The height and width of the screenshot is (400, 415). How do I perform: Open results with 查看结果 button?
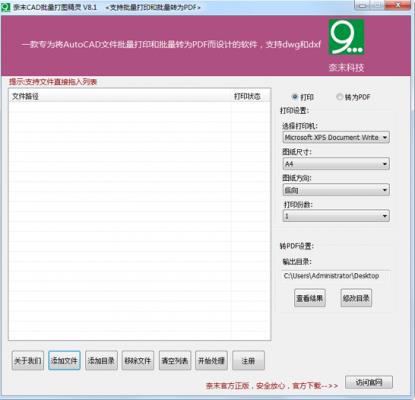point(310,298)
